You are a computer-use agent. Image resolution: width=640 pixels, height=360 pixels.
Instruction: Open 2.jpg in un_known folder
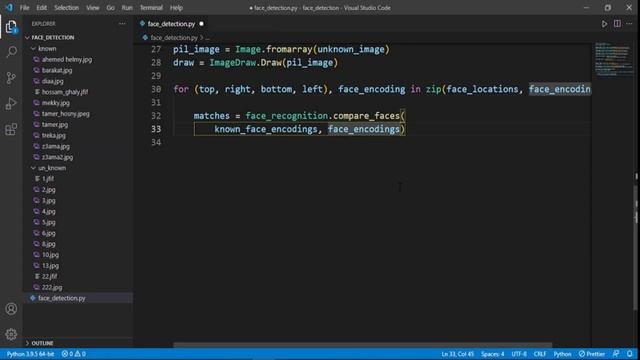click(x=48, y=189)
